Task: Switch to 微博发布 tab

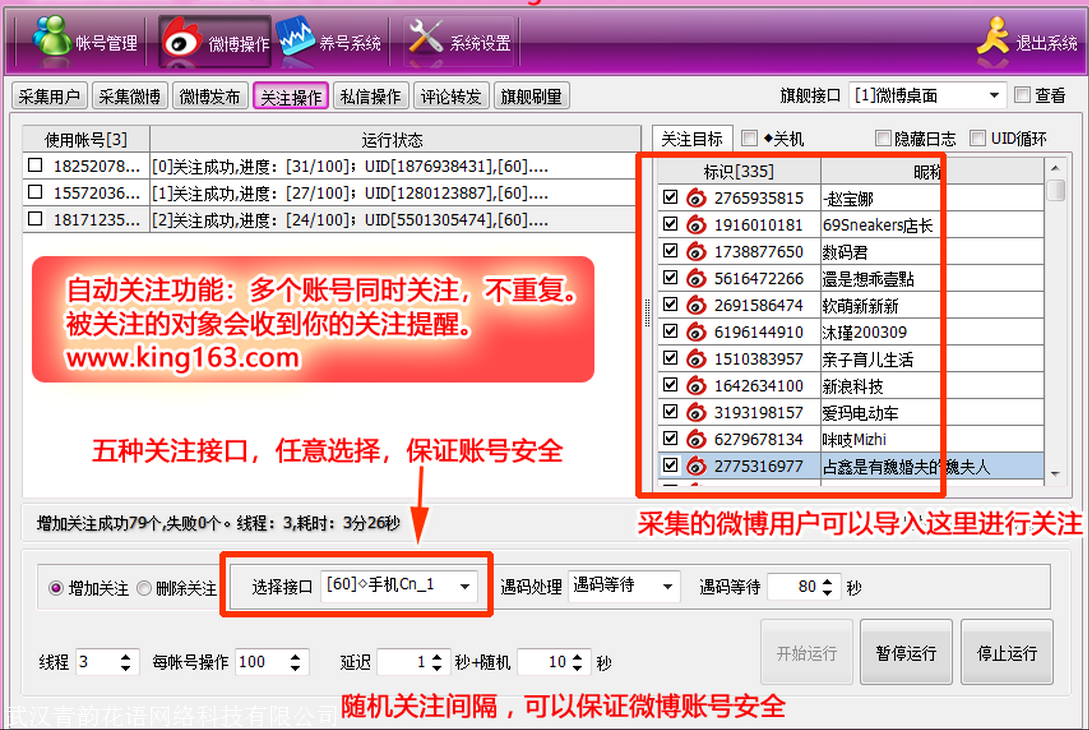Action: pos(210,97)
